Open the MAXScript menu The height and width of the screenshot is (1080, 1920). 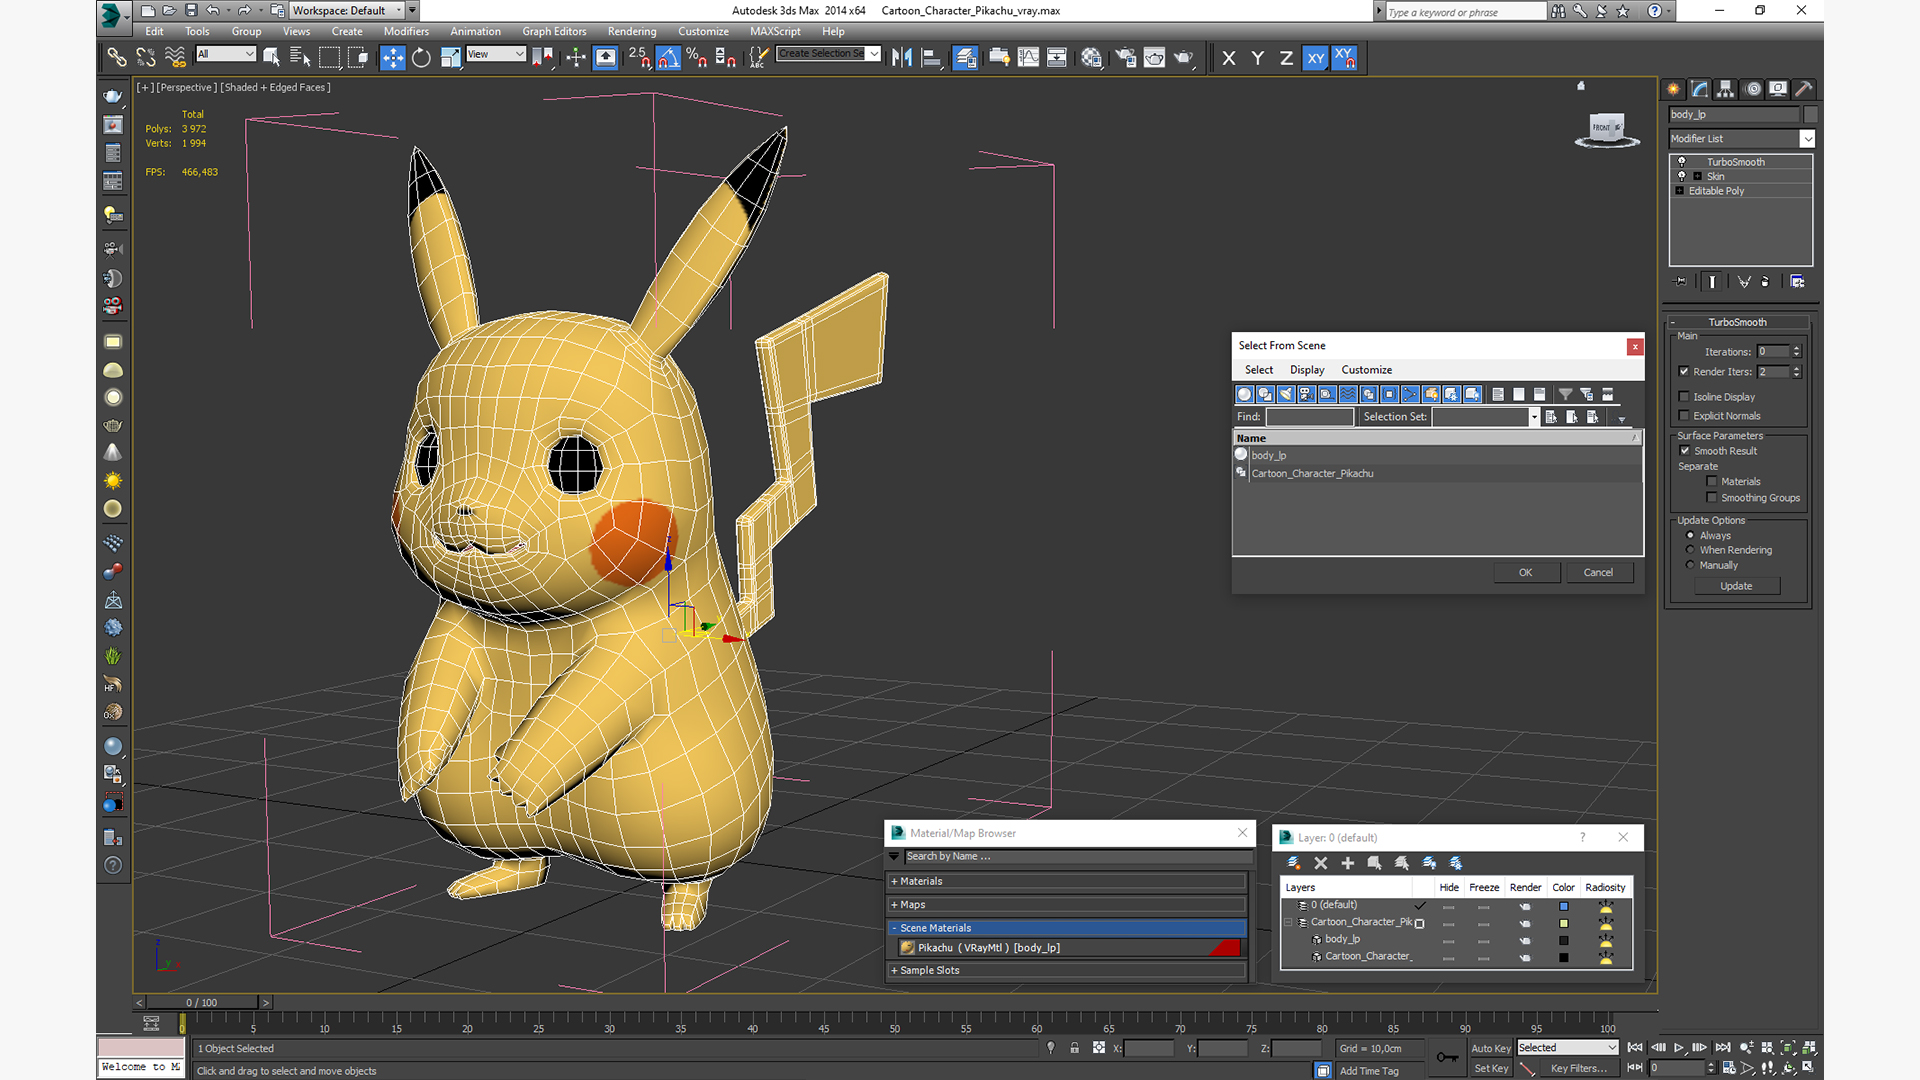[775, 32]
